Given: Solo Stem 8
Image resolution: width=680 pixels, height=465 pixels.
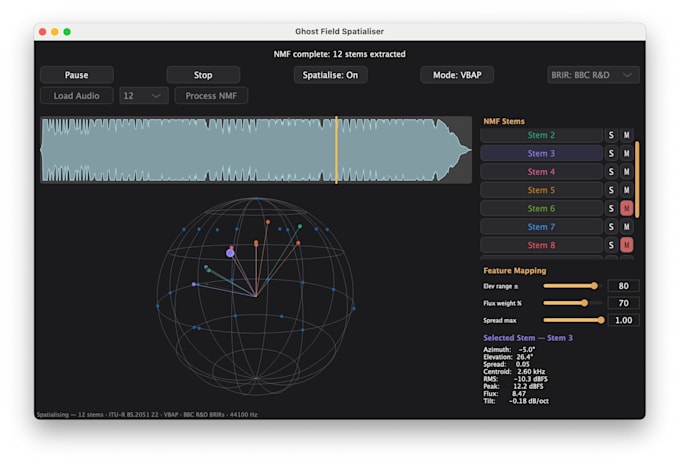Looking at the screenshot, I should pyautogui.click(x=611, y=245).
